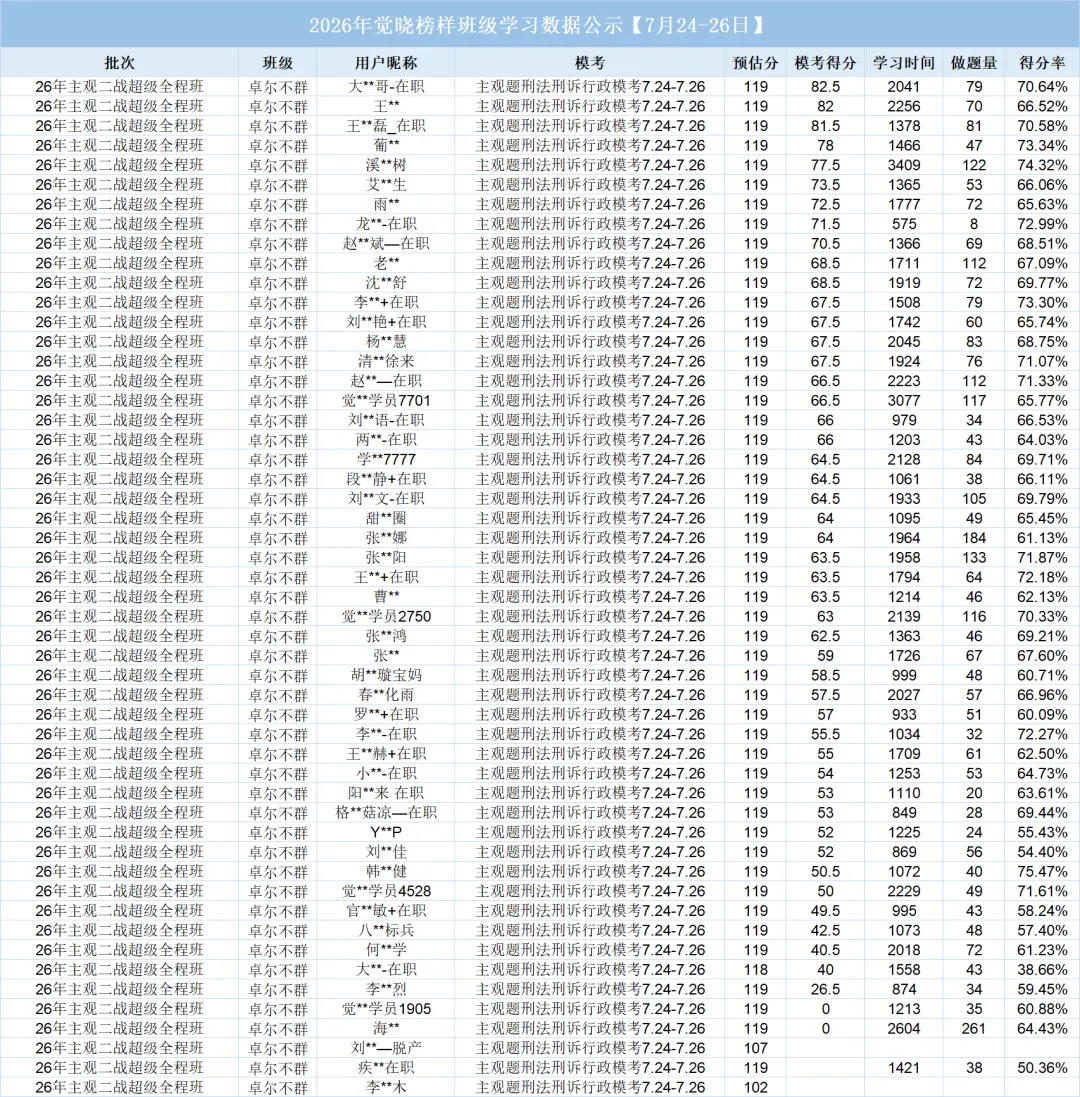Image resolution: width=1080 pixels, height=1097 pixels.
Task: Click estimated score value "107"
Action: tap(755, 1048)
